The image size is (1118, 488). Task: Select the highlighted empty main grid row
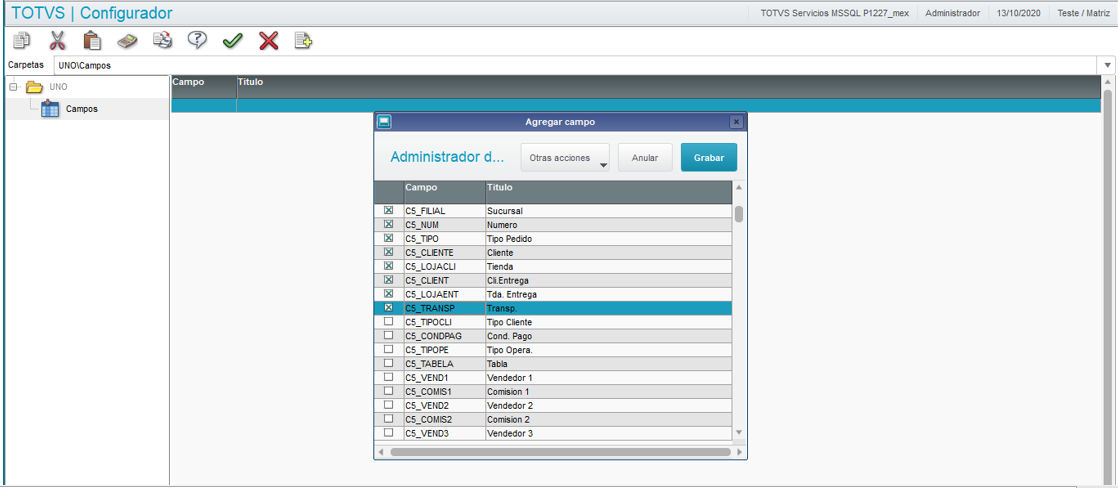click(636, 106)
